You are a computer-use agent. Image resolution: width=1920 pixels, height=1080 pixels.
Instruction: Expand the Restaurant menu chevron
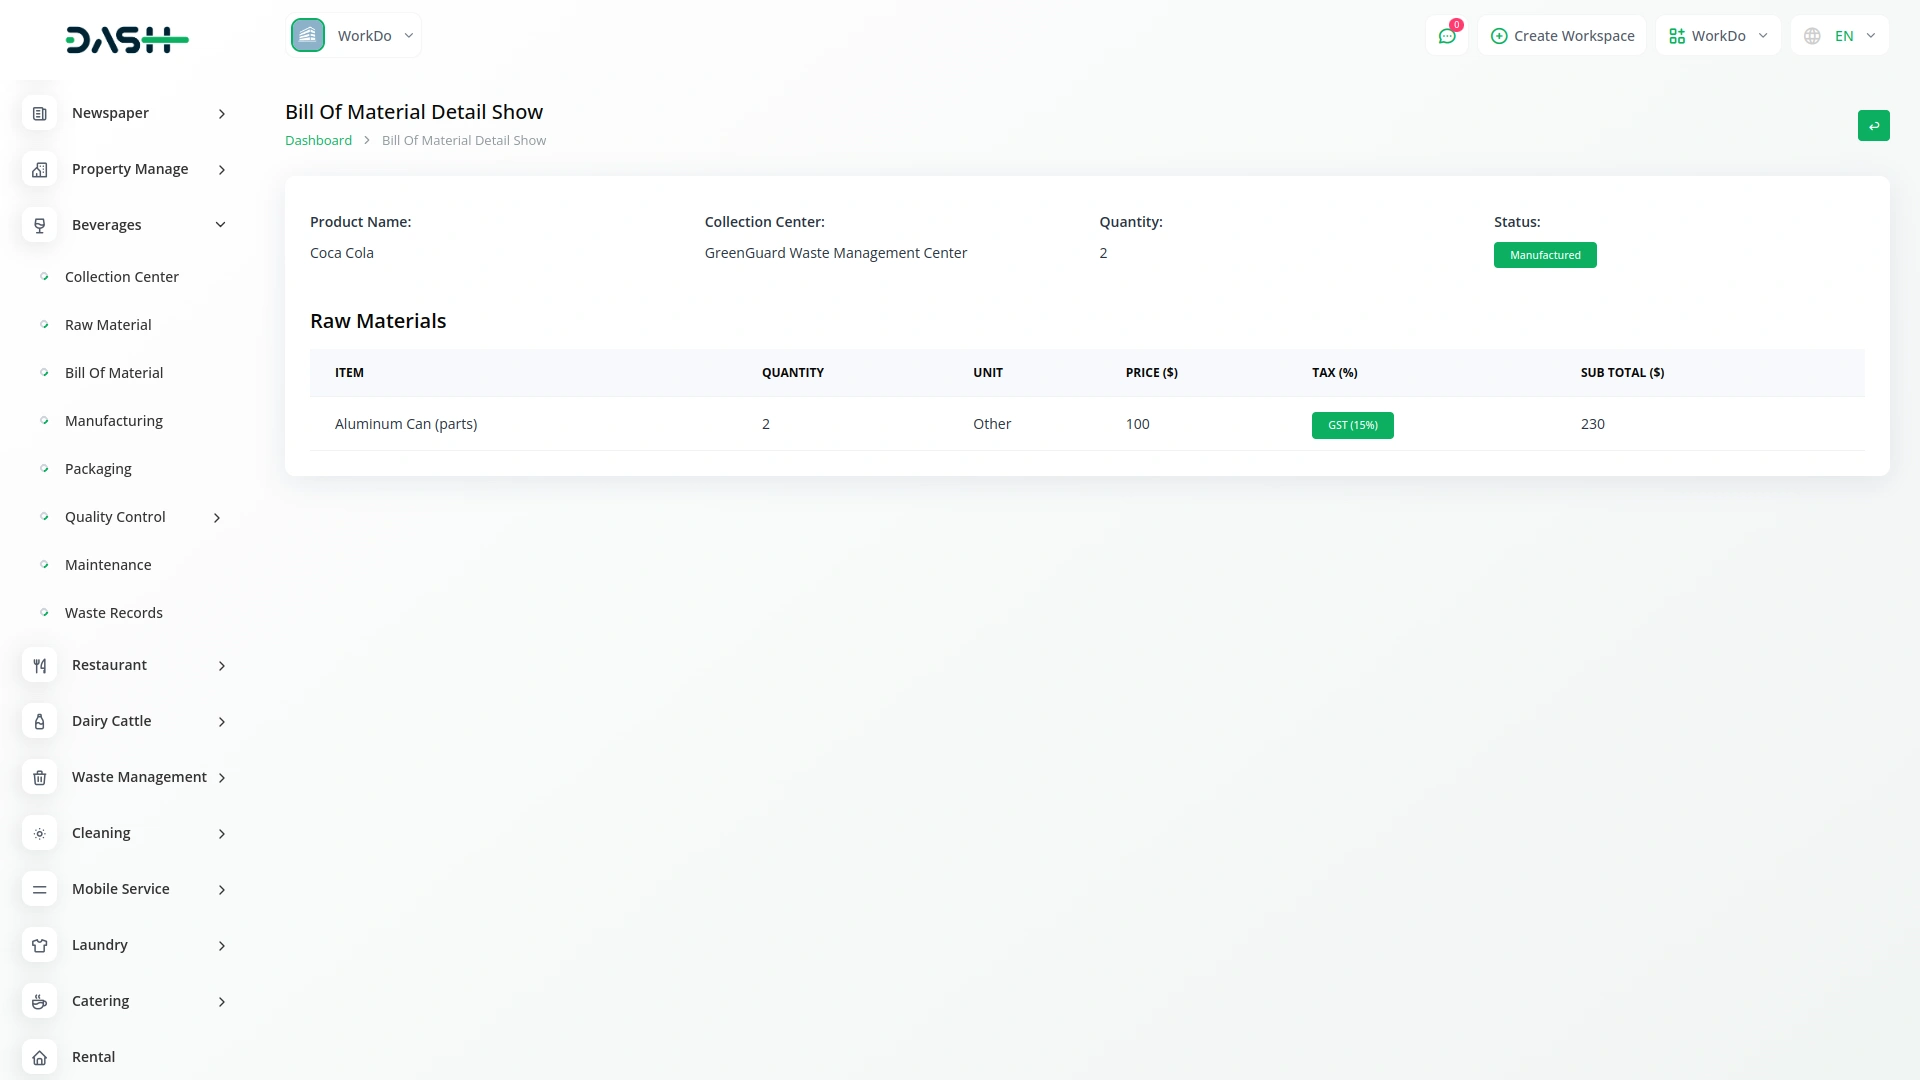click(x=222, y=666)
